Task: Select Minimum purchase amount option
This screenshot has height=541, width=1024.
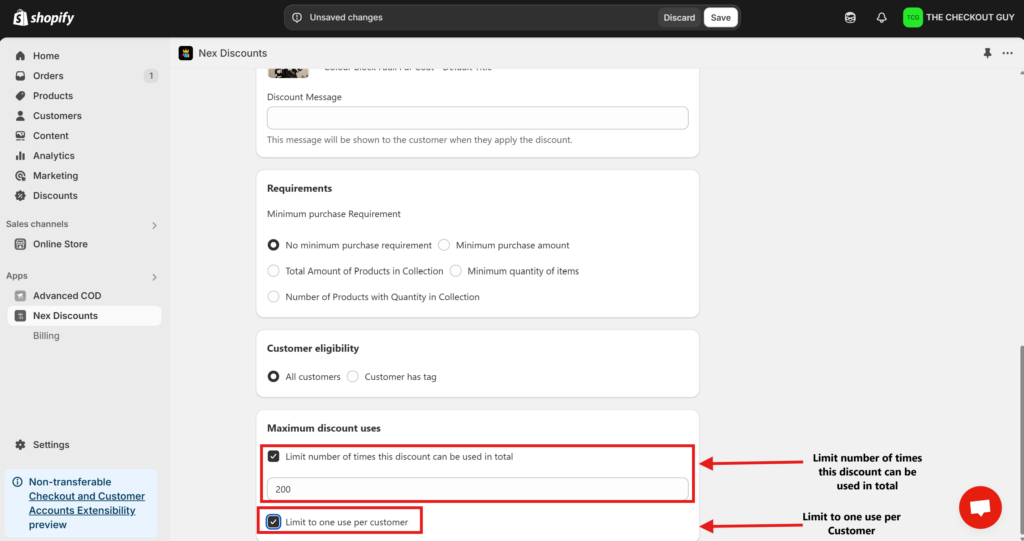Action: click(444, 245)
